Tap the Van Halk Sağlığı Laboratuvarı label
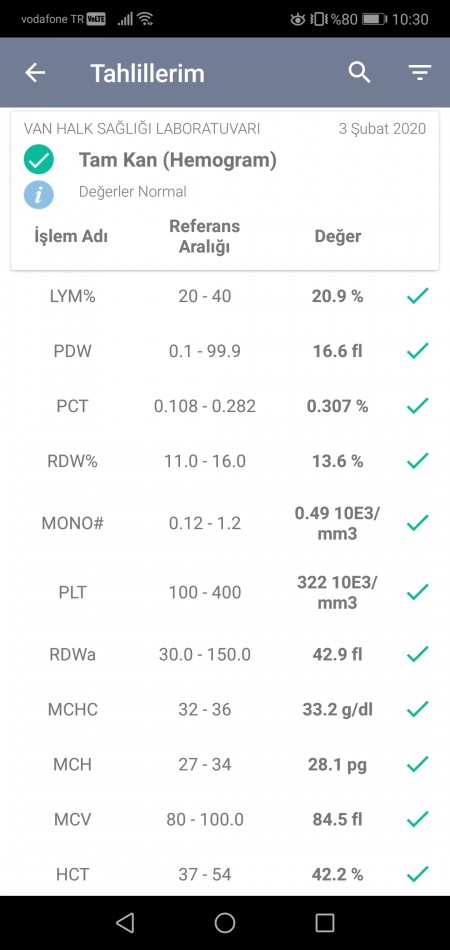Viewport: 450px width, 950px height. point(142,128)
